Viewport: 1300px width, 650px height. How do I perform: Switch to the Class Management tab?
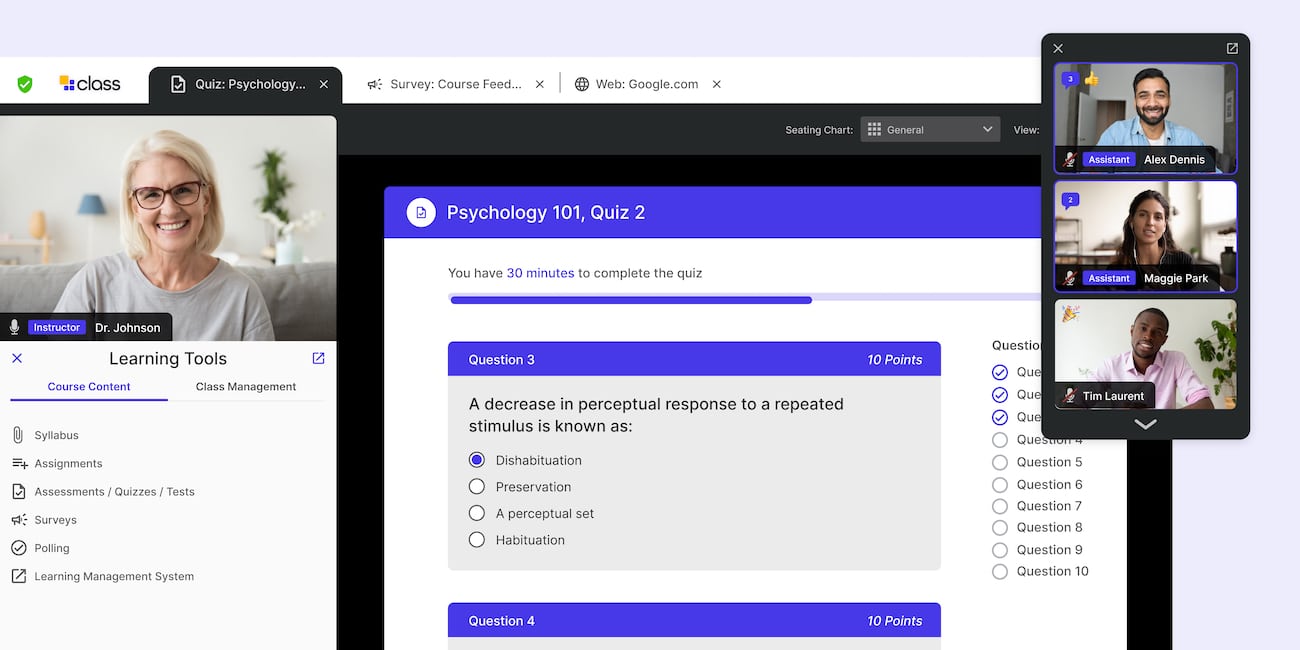tap(244, 386)
